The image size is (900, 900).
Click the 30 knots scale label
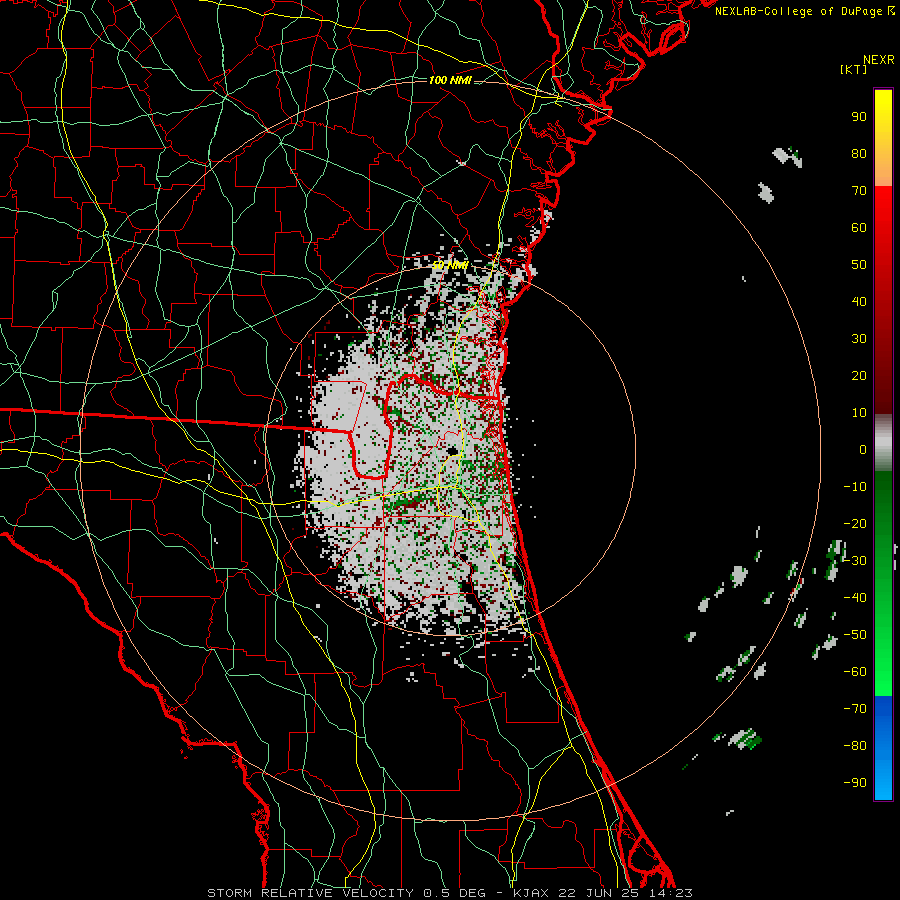pyautogui.click(x=859, y=339)
